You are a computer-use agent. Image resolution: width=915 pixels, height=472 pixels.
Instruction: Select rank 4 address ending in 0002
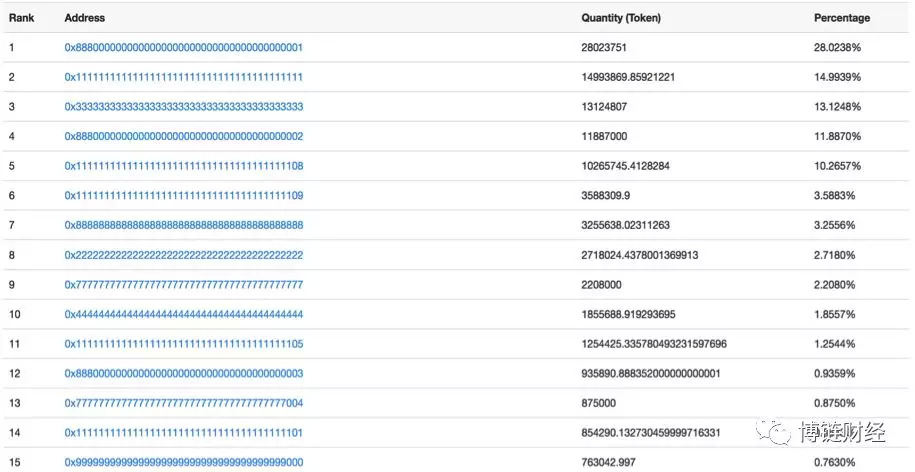point(183,136)
